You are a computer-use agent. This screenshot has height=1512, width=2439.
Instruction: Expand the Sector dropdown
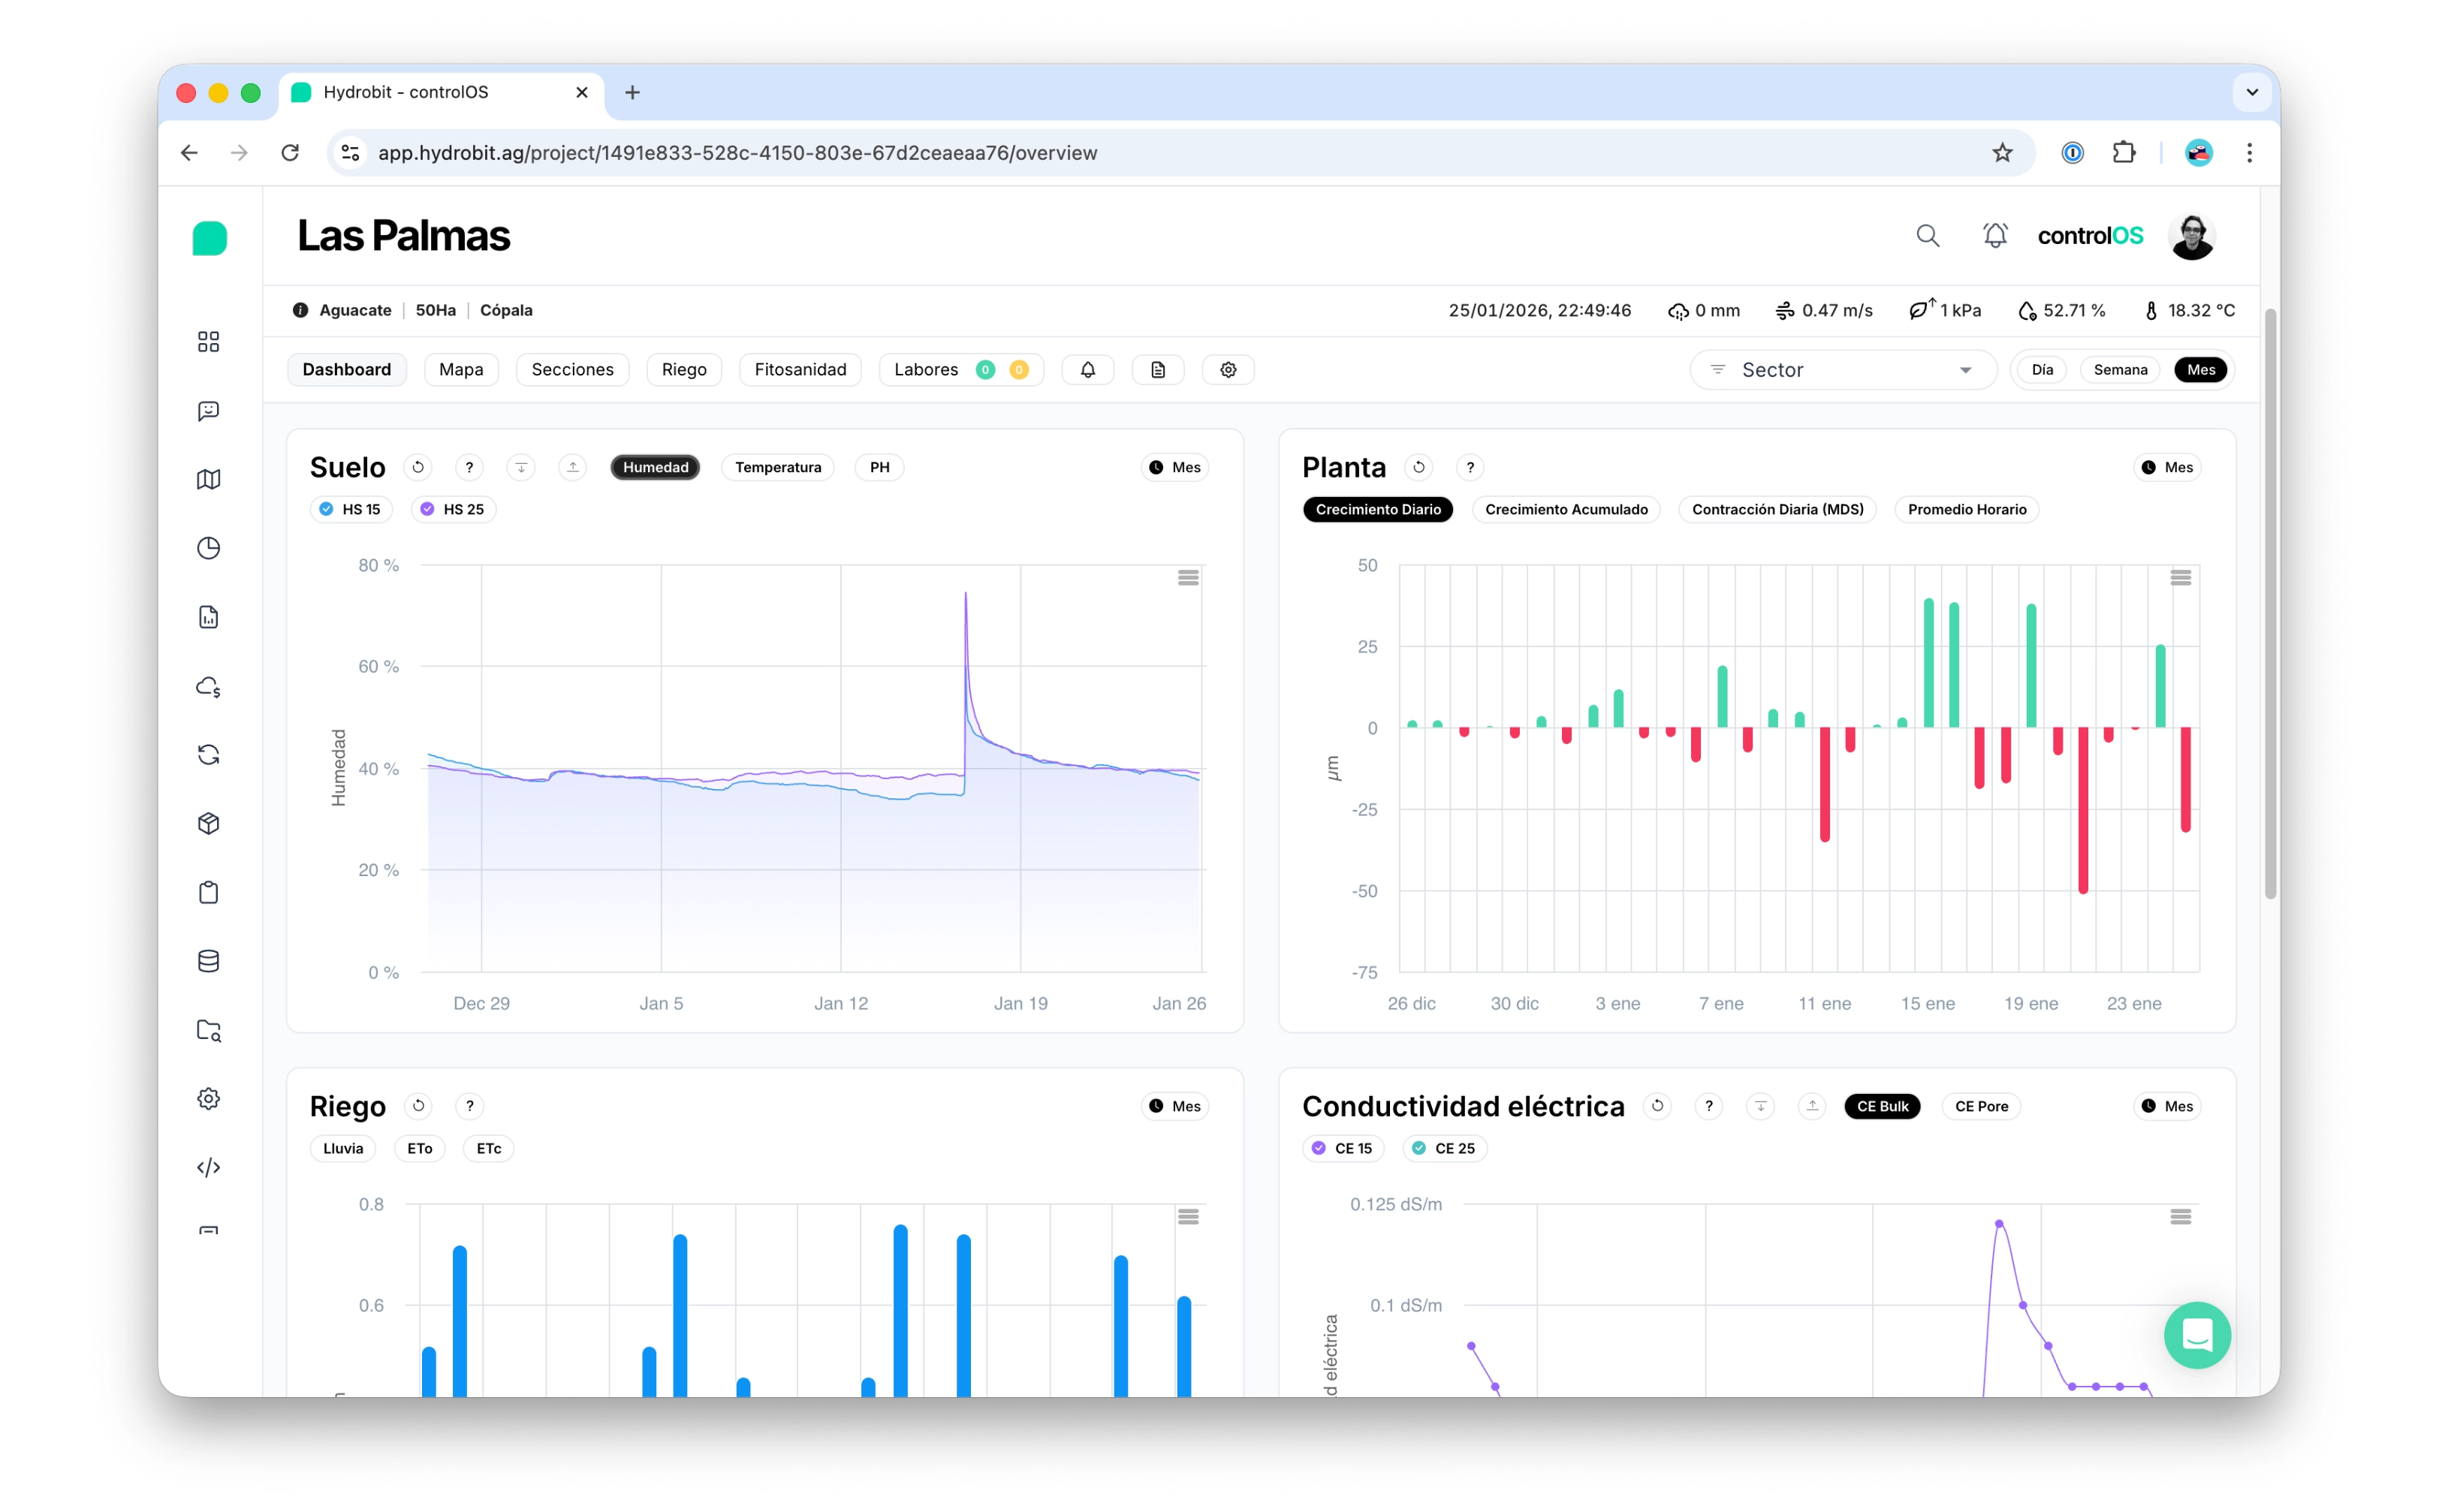click(1842, 370)
